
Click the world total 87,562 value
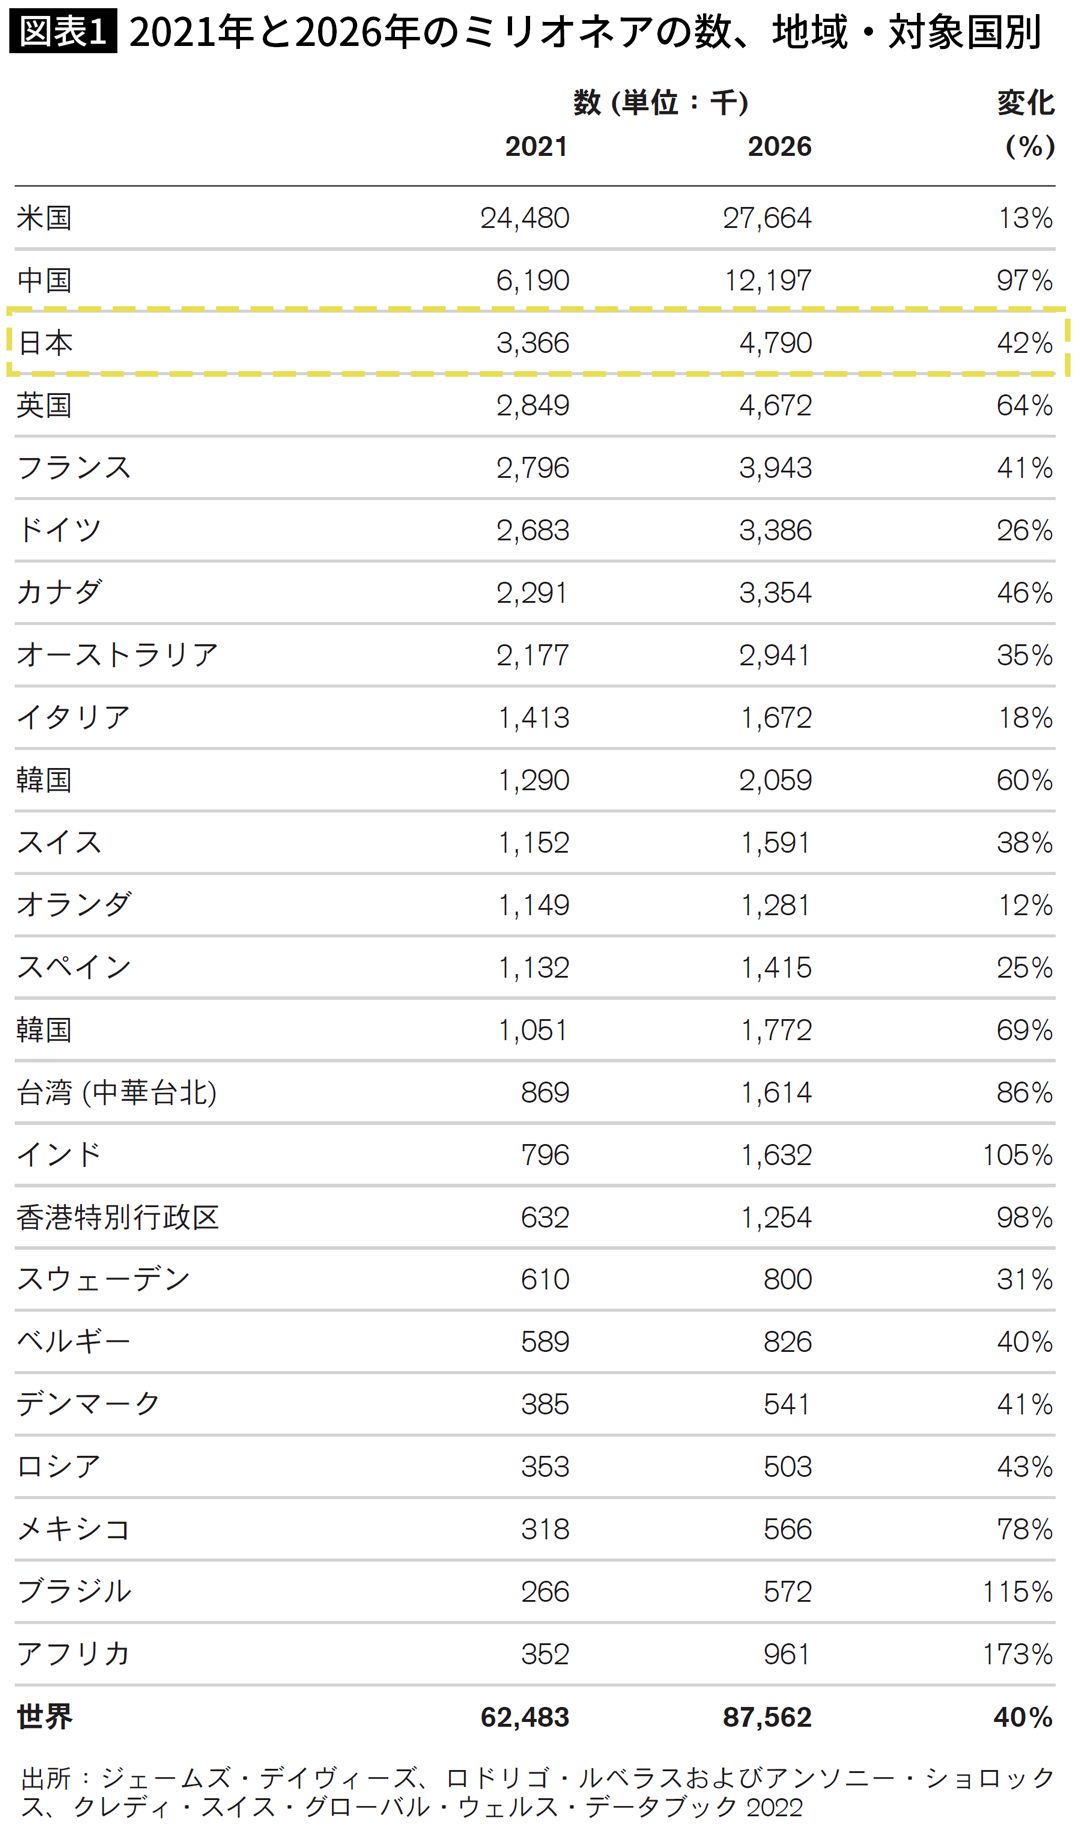[x=766, y=1717]
